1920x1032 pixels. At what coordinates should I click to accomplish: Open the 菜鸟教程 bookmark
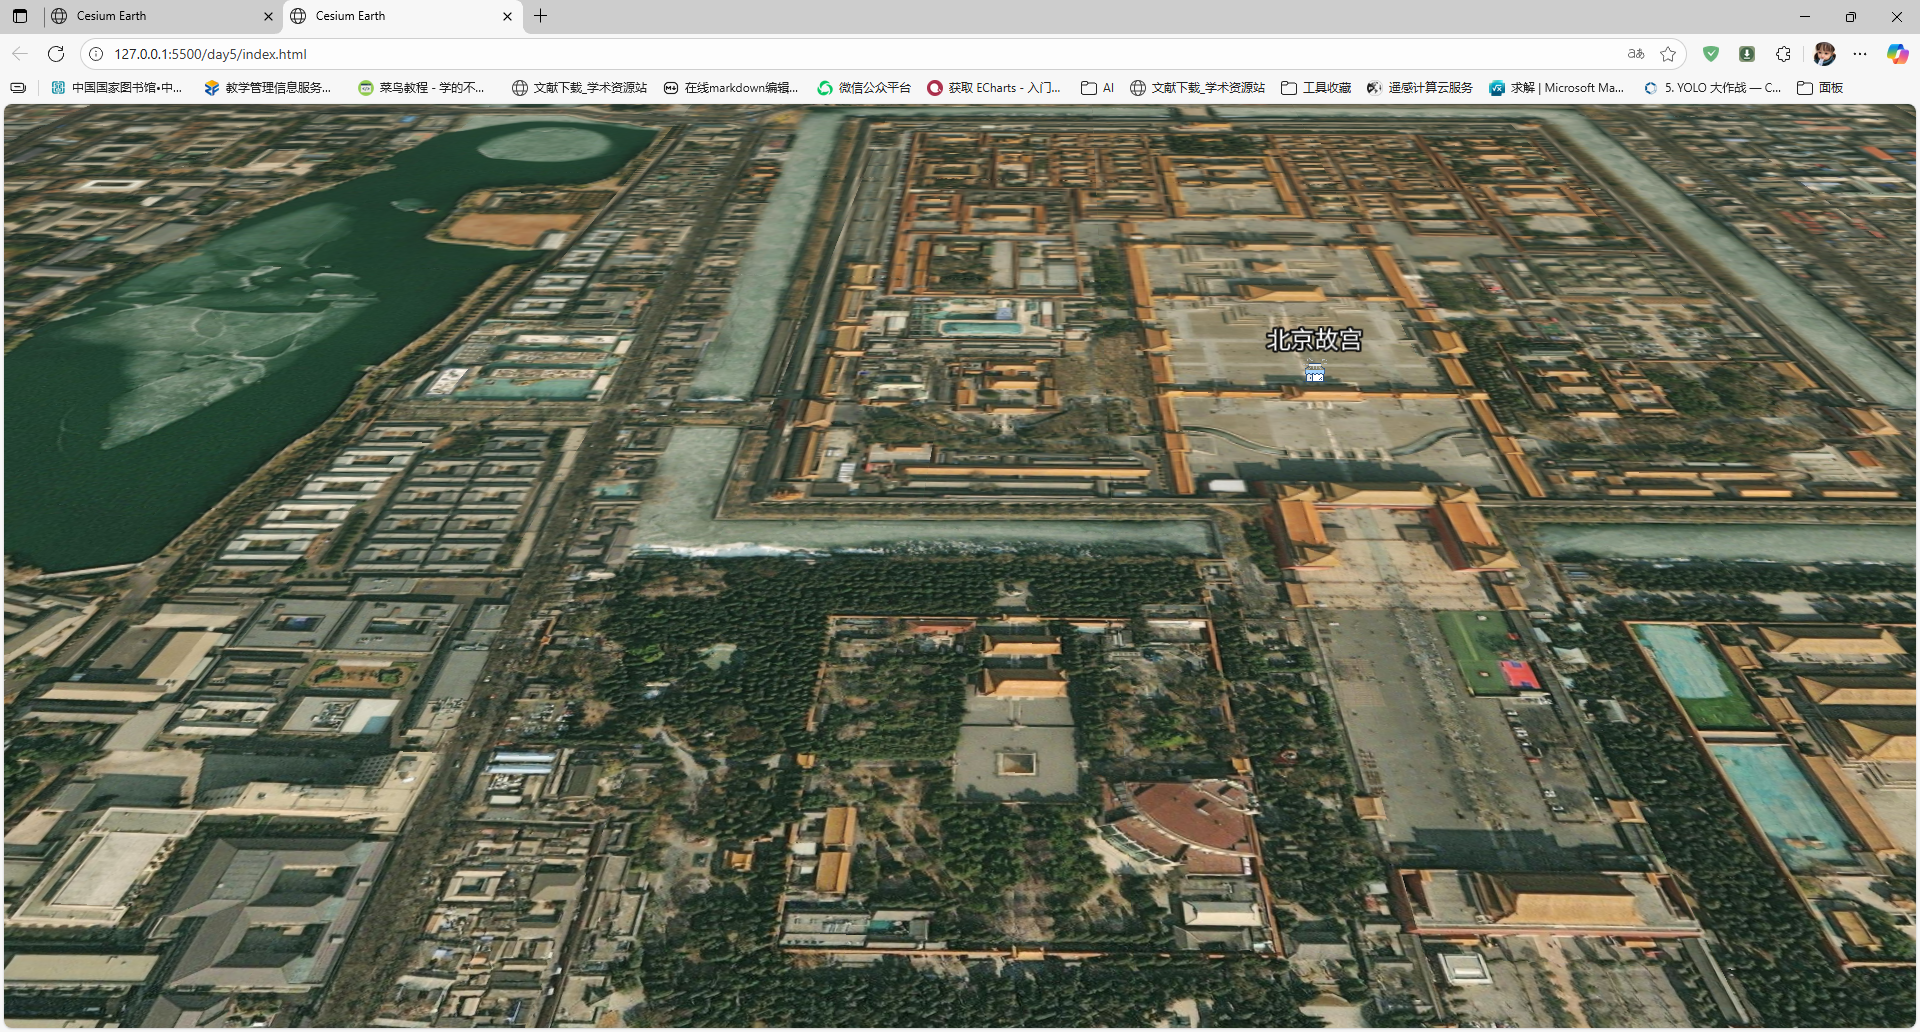(421, 88)
